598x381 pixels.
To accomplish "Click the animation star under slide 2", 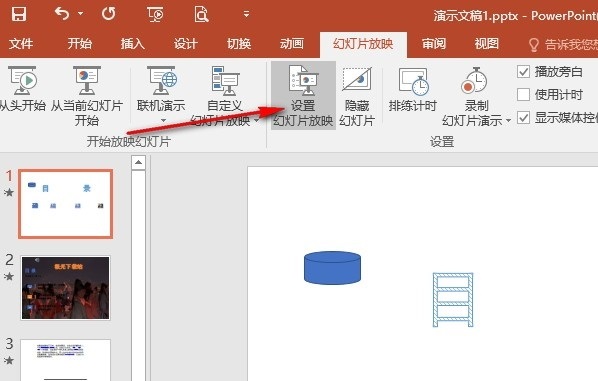I will pos(9,277).
